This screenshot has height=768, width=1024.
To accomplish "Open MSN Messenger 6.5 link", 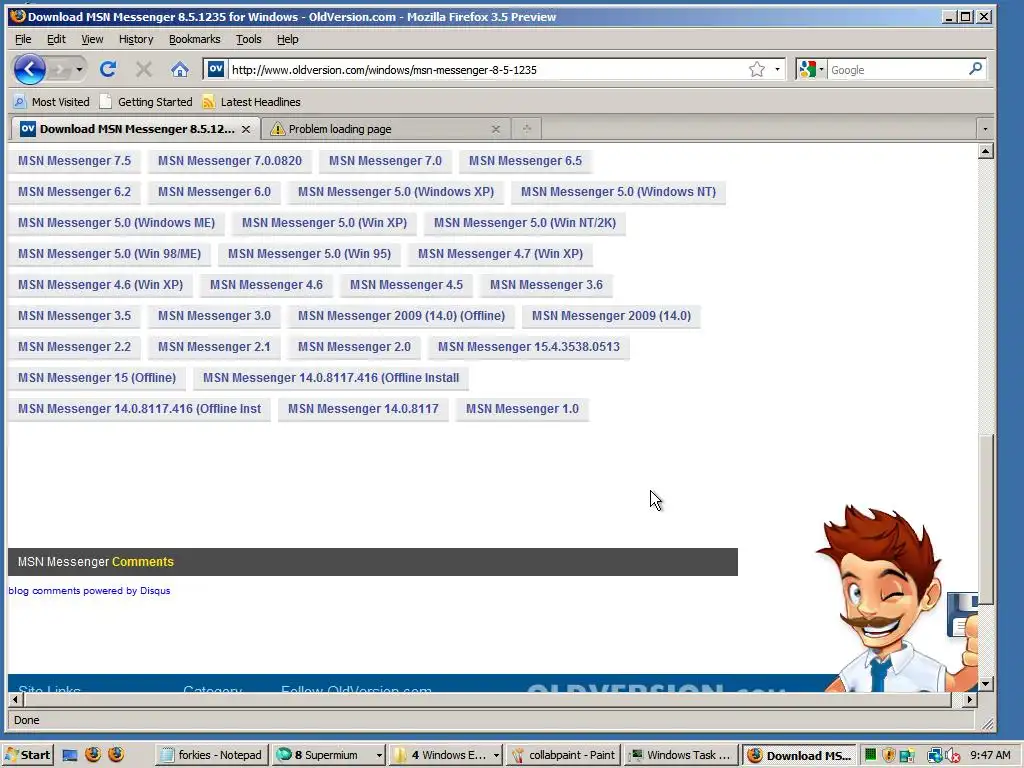I will coord(525,161).
